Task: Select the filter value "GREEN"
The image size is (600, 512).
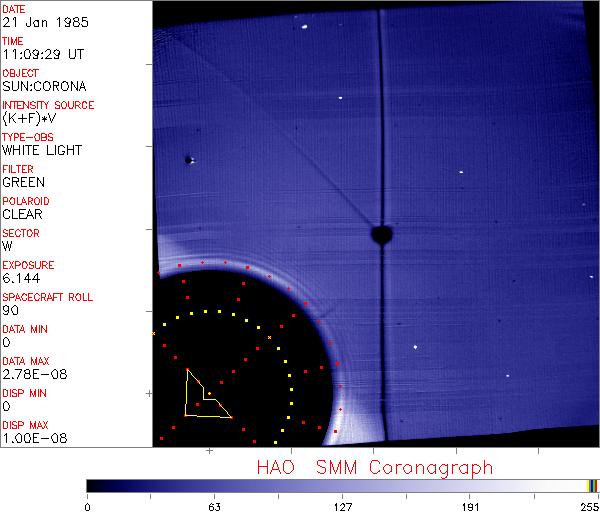Action: click(24, 182)
